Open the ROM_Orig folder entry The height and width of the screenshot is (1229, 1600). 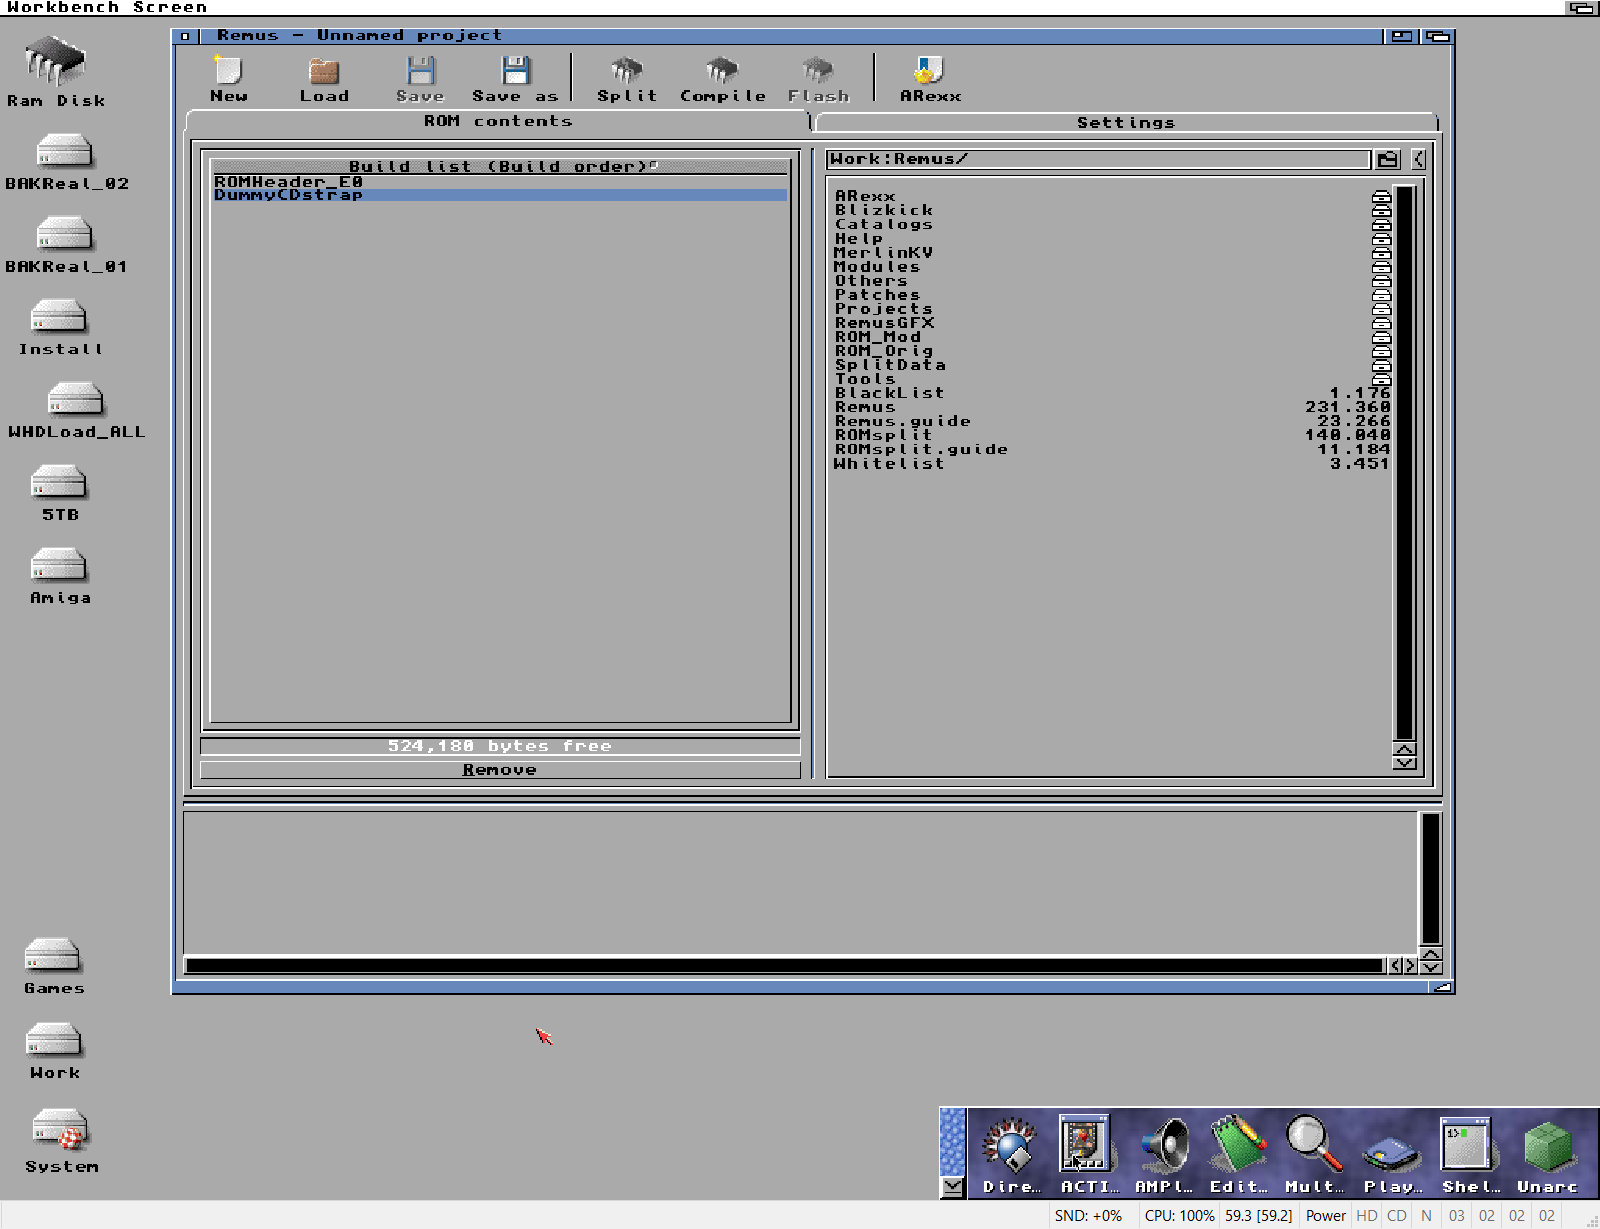click(1112, 351)
